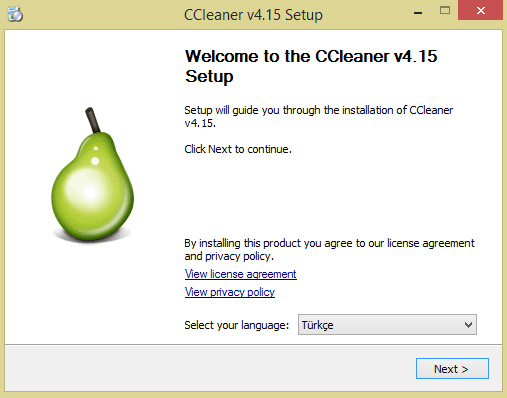Click the 'Select your language:' label
The width and height of the screenshot is (507, 398).
pyautogui.click(x=237, y=325)
